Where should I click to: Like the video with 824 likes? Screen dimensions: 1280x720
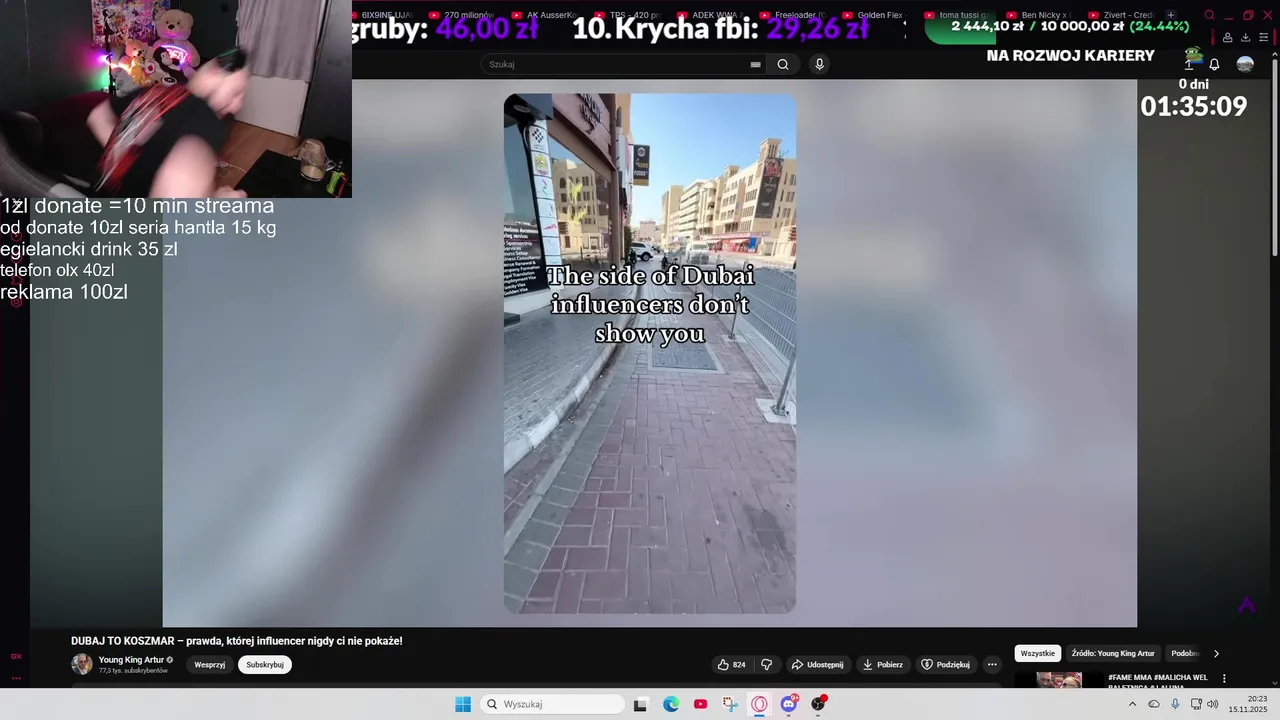[732, 664]
